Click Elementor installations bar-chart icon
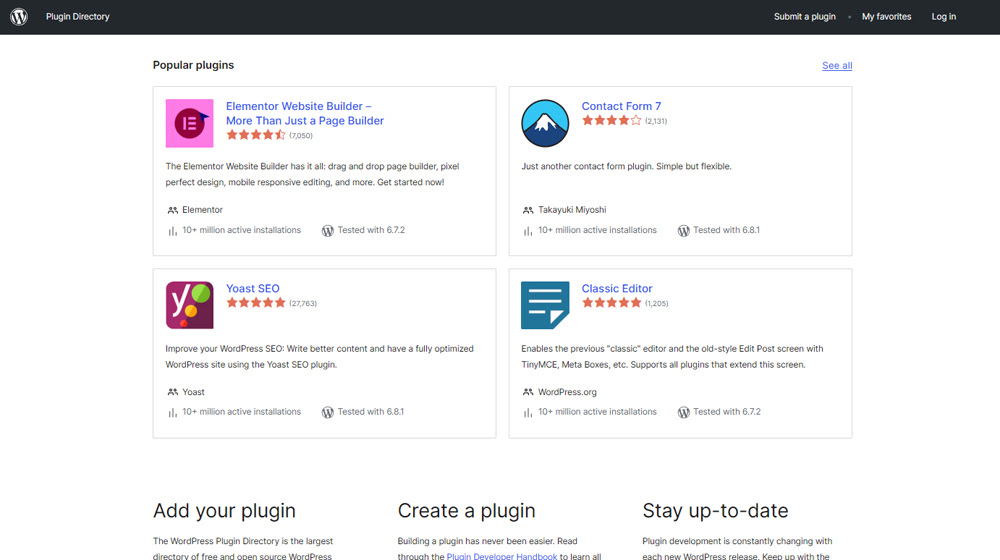The image size is (1000, 560). pos(172,231)
